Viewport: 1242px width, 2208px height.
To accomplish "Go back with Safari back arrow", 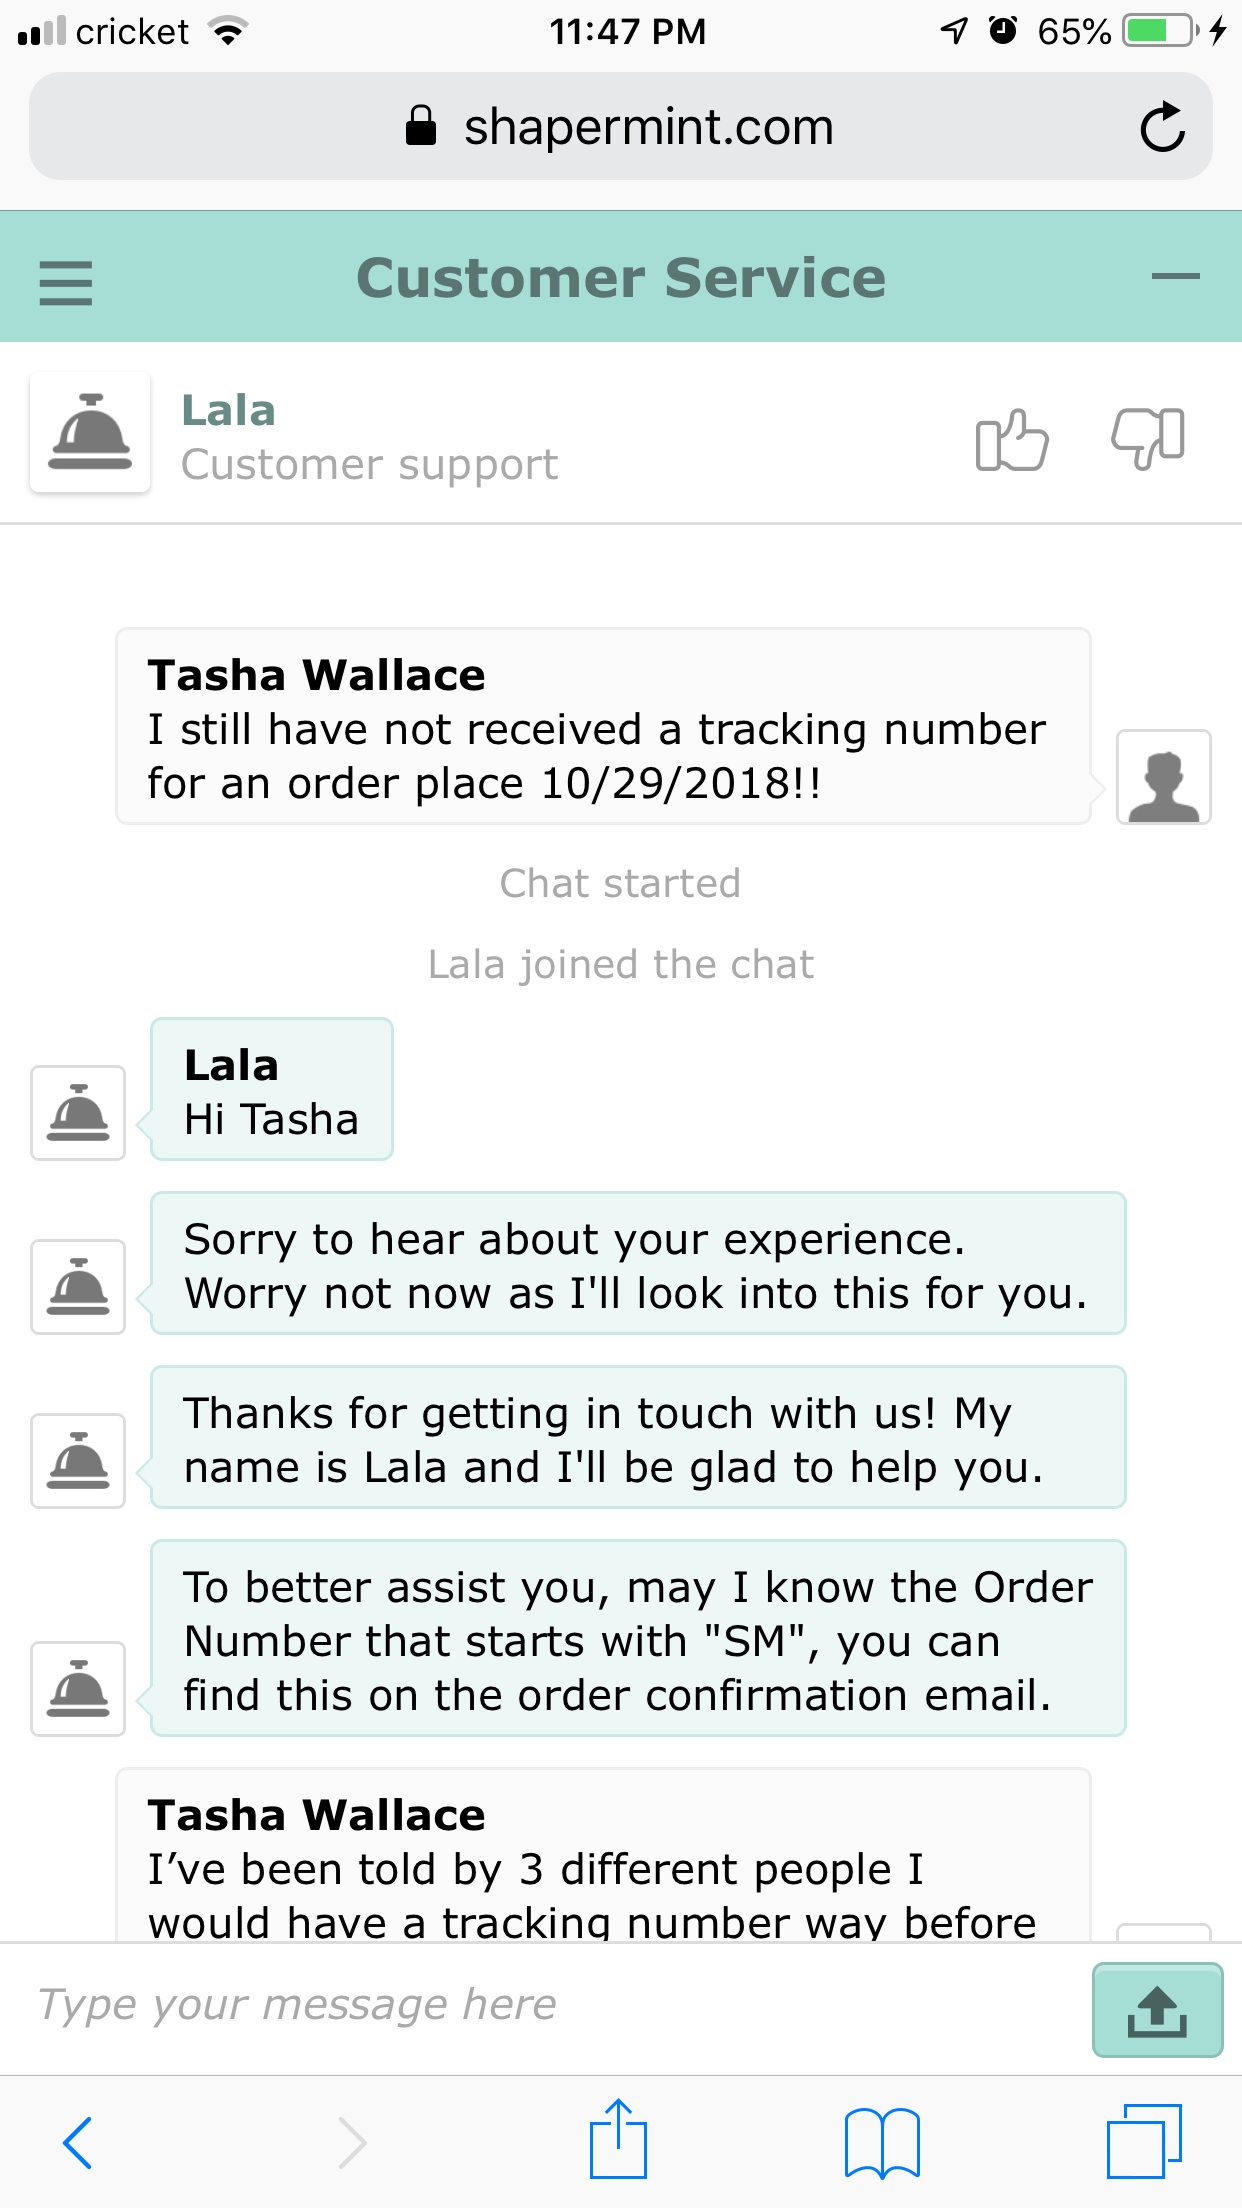I will (78, 2143).
